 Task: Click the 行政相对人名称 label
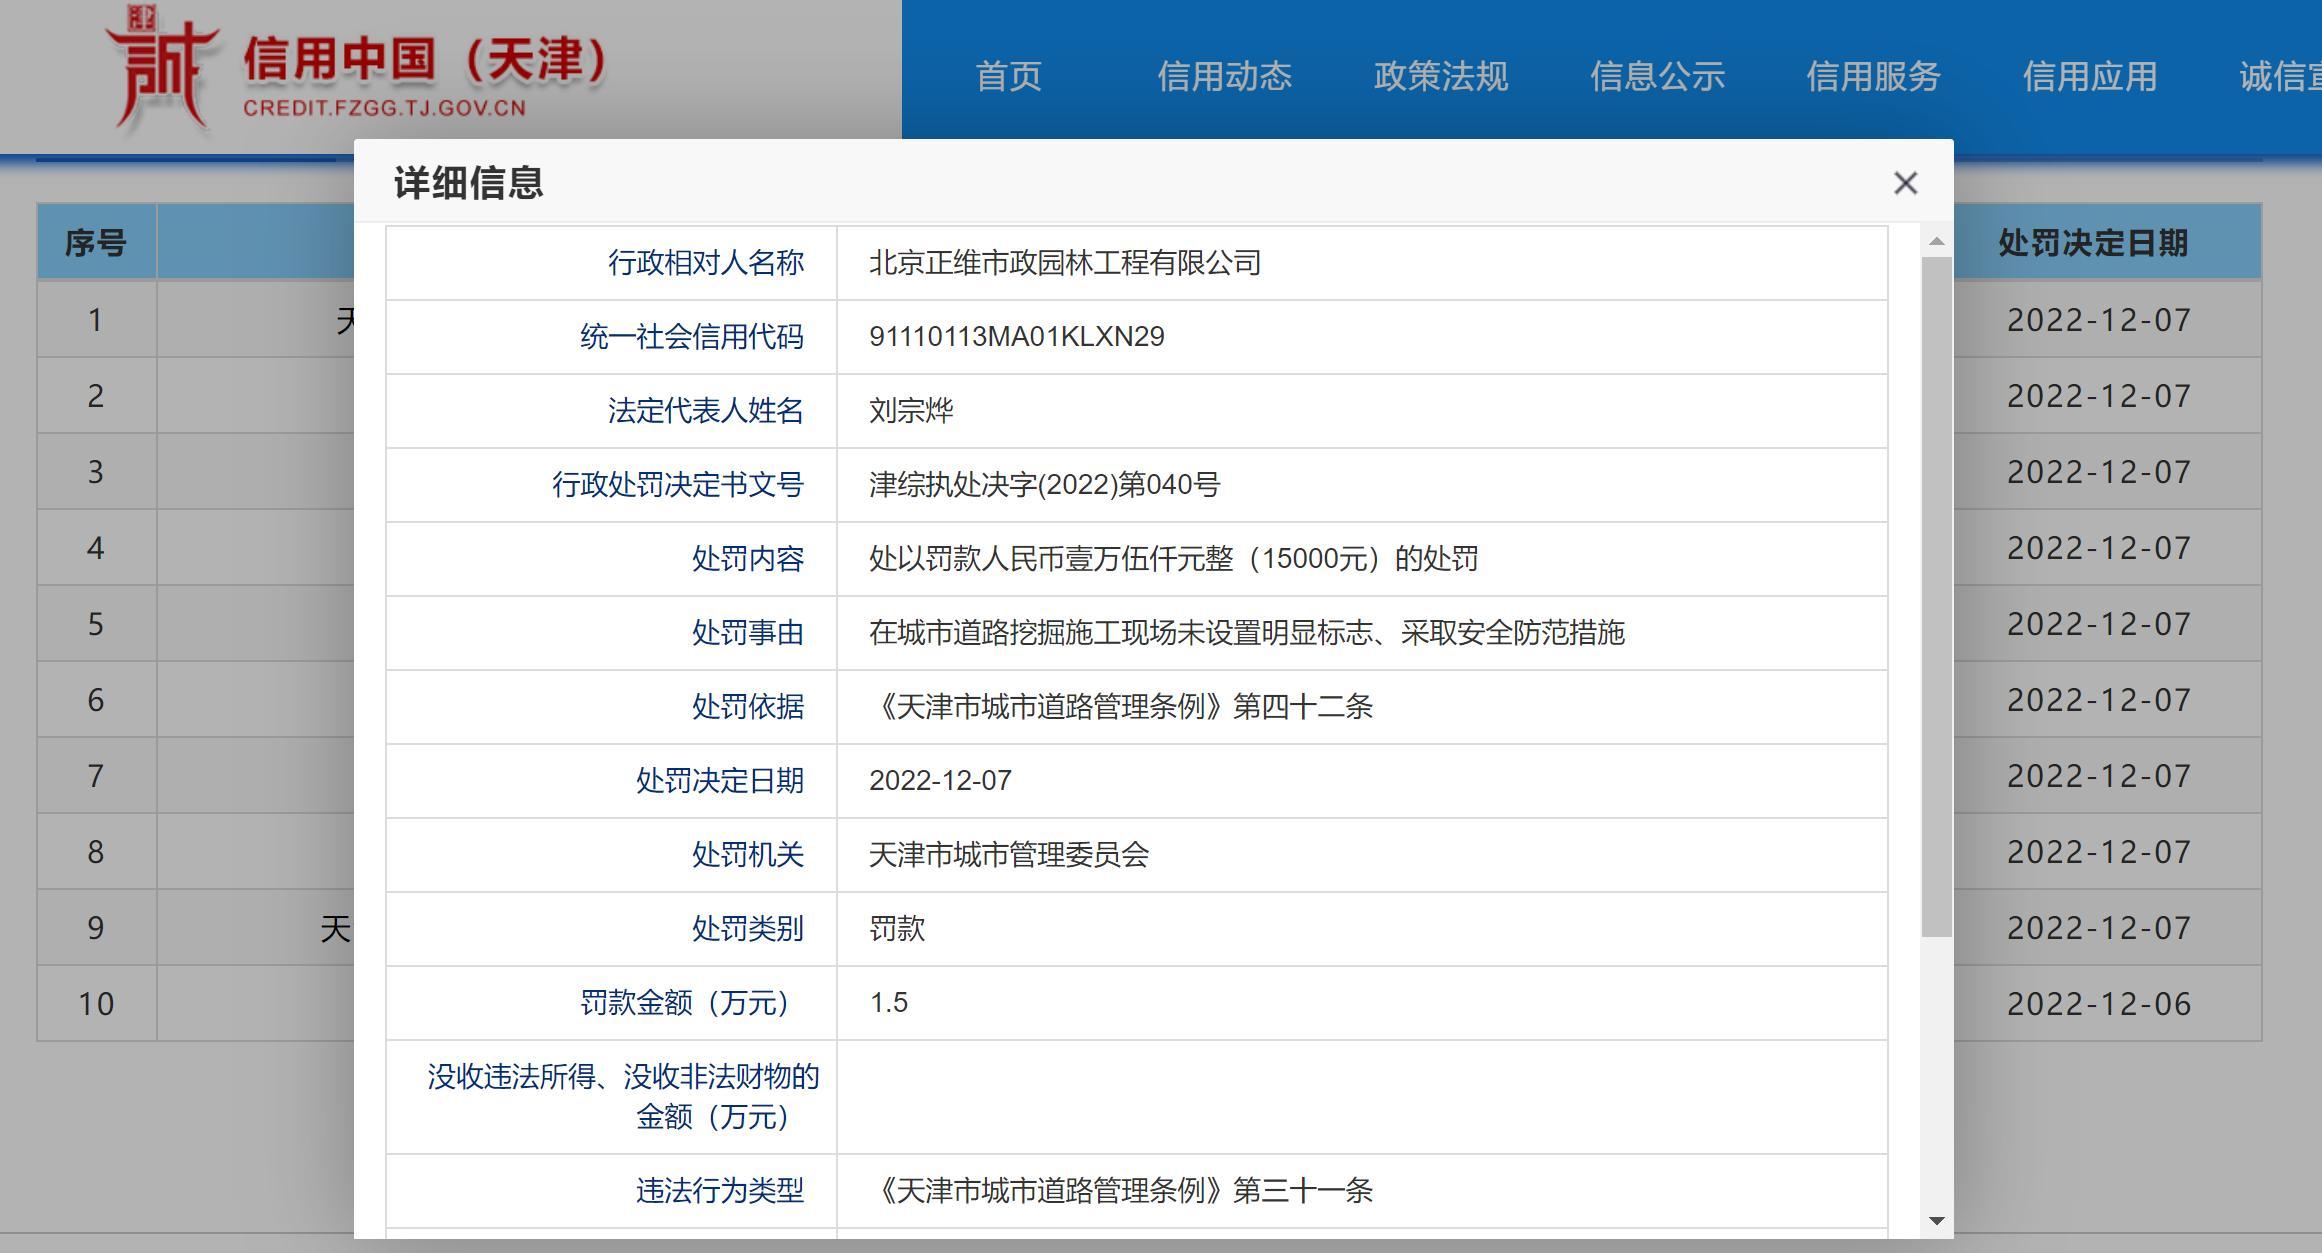(x=706, y=263)
